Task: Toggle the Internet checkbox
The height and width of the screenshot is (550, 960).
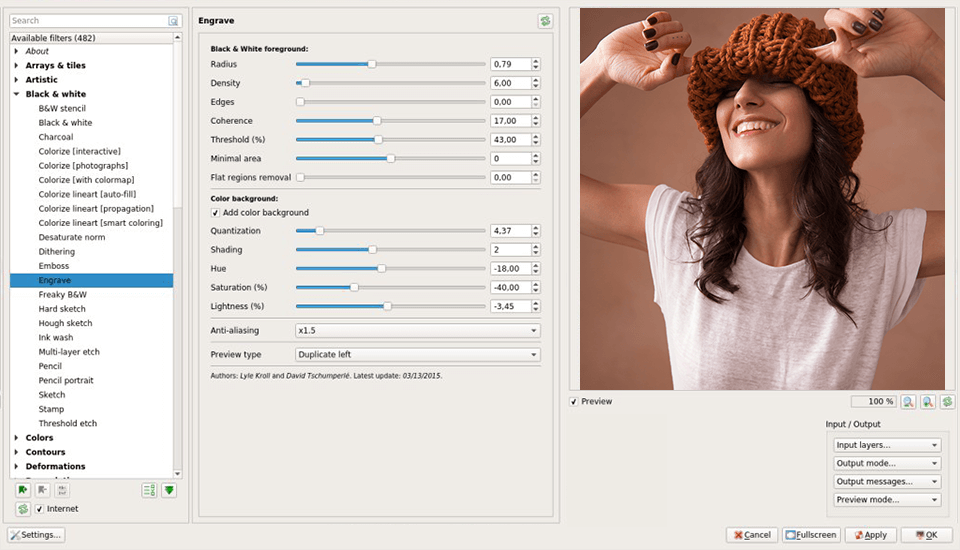Action: (x=39, y=509)
